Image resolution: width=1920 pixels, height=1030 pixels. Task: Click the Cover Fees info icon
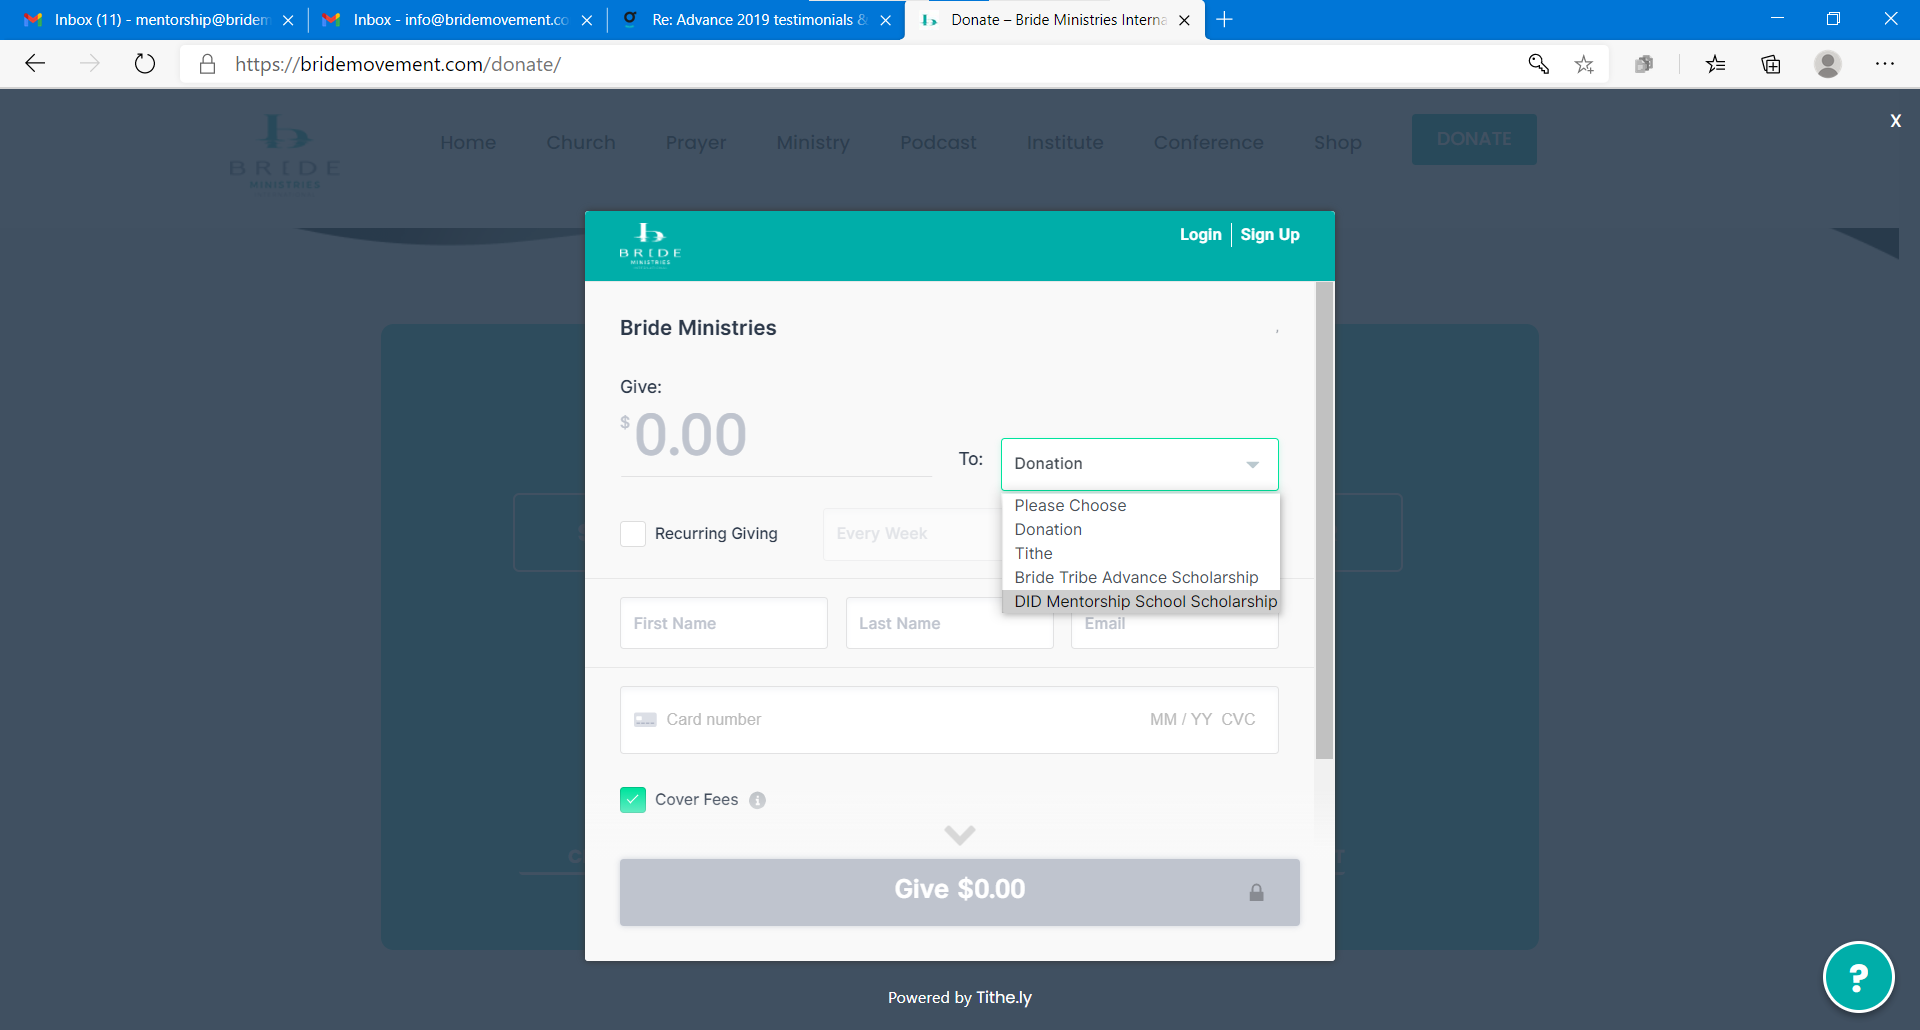click(x=757, y=800)
